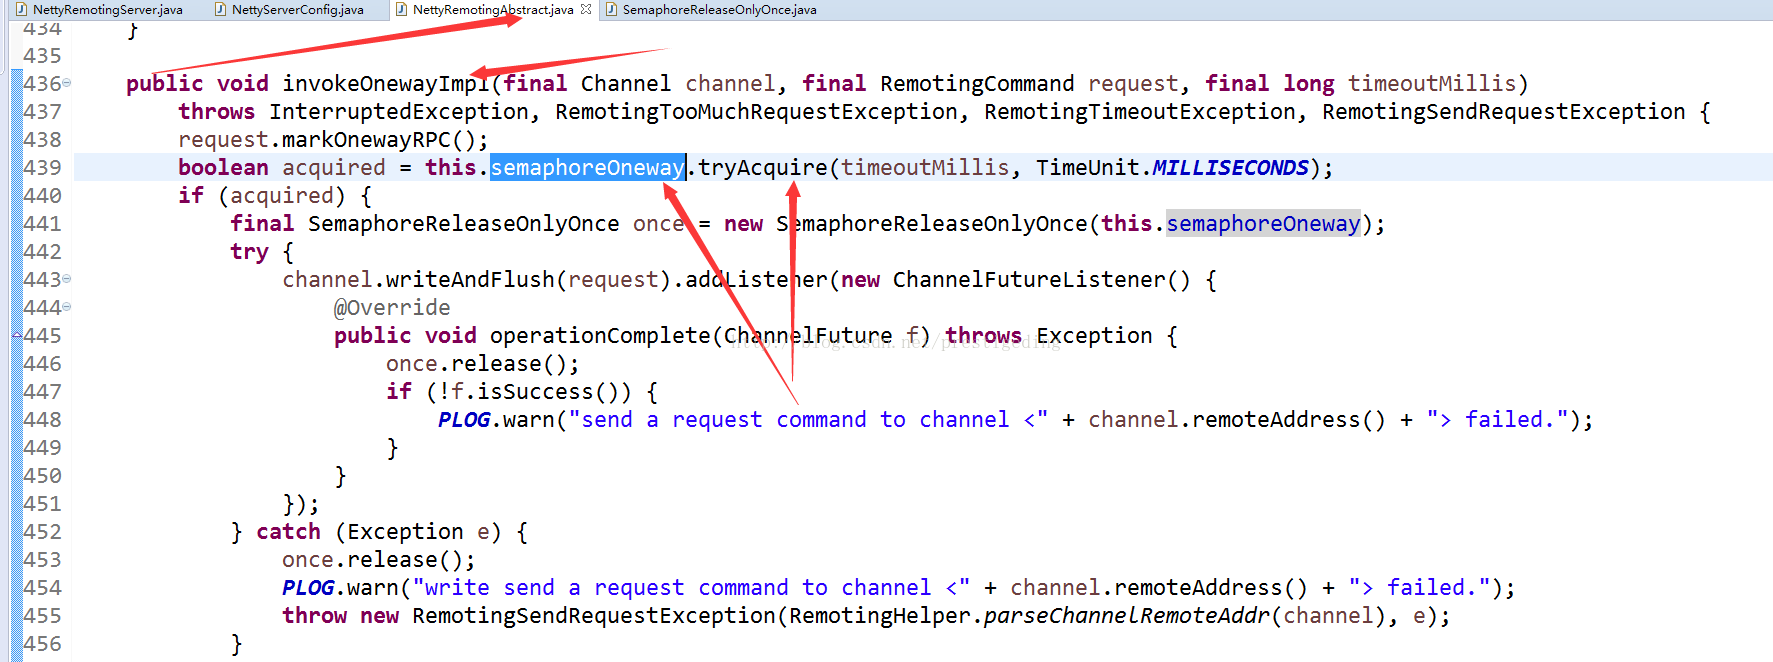Viewport: 1773px width, 662px height.
Task: Close the NettyRemotingAbstract.java editor tab
Action: tap(586, 10)
